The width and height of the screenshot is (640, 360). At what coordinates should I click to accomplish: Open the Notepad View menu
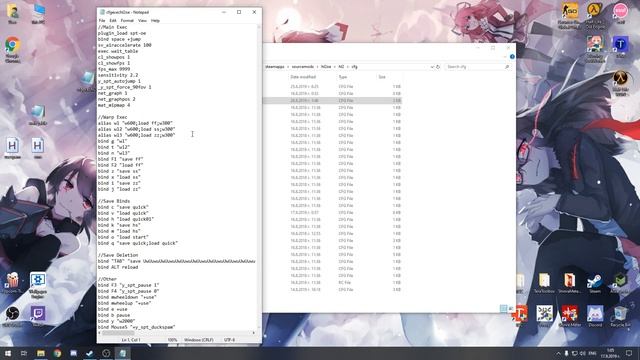(142, 20)
